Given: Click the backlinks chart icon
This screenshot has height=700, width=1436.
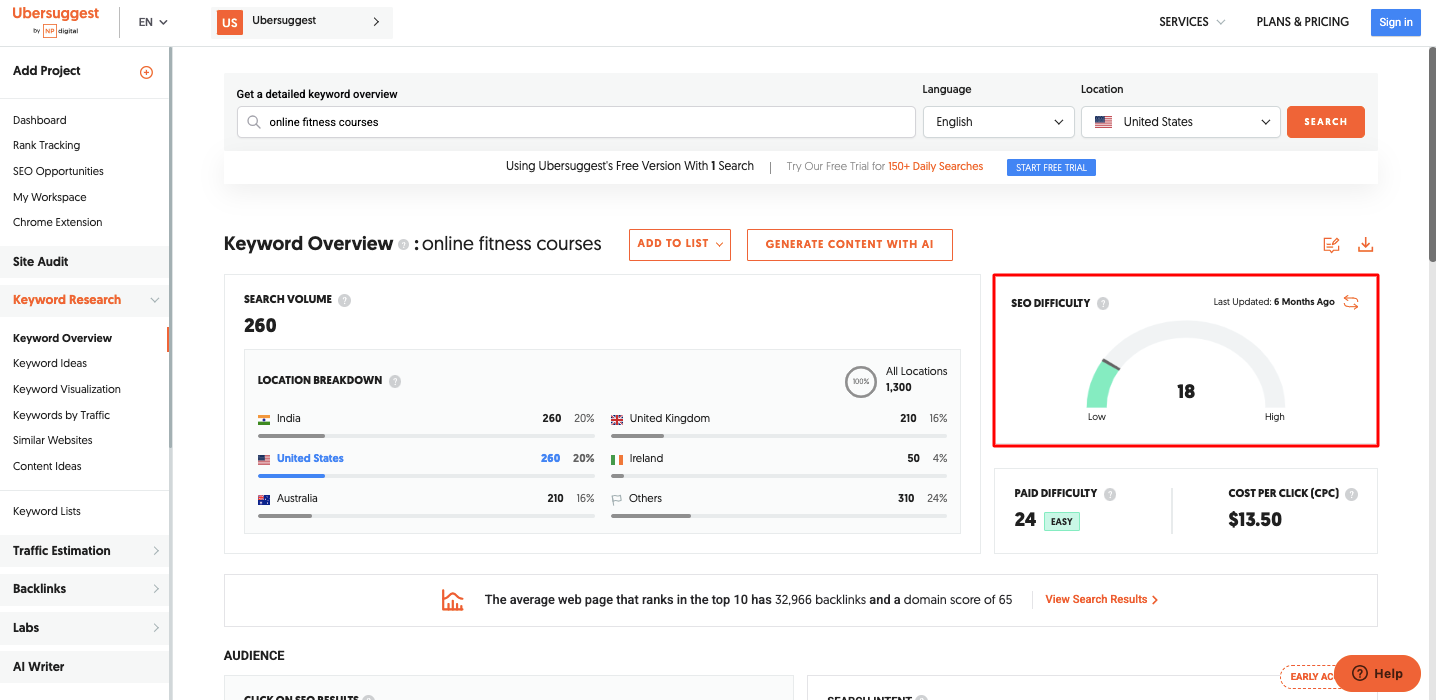Looking at the screenshot, I should pos(453,600).
